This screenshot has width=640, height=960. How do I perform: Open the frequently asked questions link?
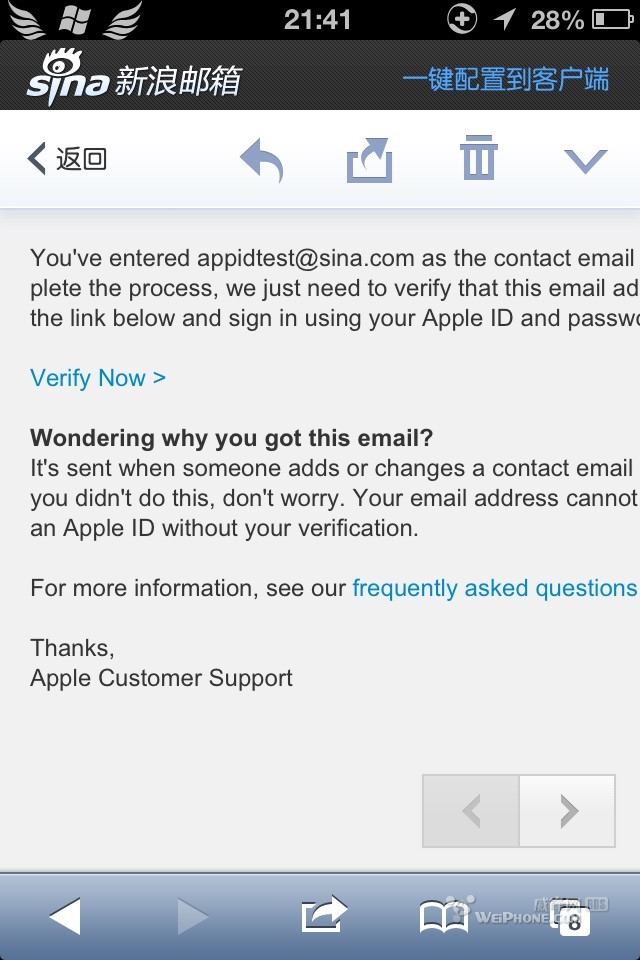click(x=494, y=588)
